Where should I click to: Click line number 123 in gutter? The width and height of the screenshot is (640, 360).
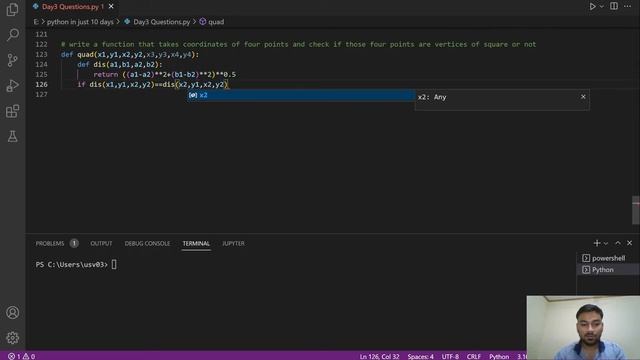(x=41, y=54)
